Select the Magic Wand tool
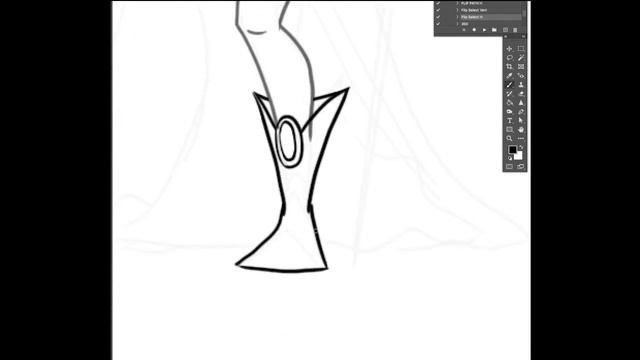The height and width of the screenshot is (360, 640). [x=521, y=58]
